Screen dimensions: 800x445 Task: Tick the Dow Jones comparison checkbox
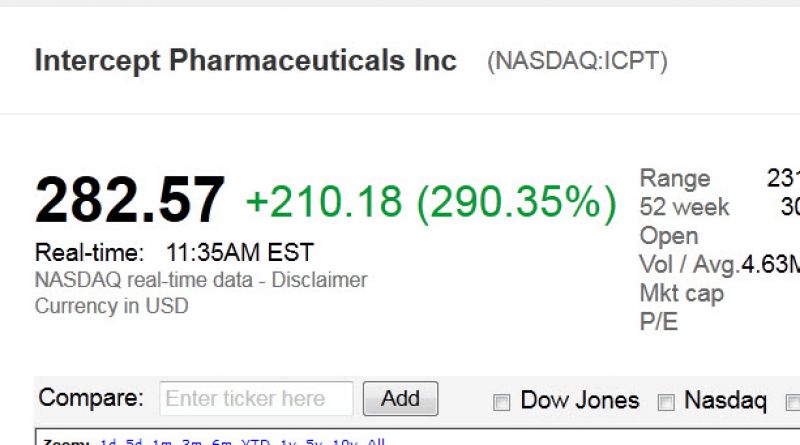[x=502, y=402]
